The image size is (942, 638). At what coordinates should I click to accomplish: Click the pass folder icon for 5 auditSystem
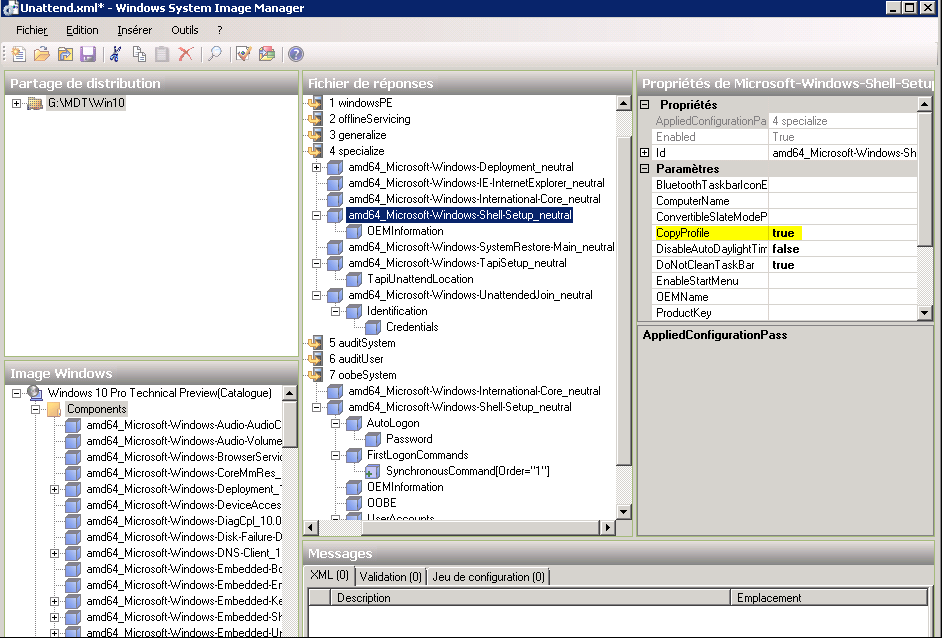point(315,343)
